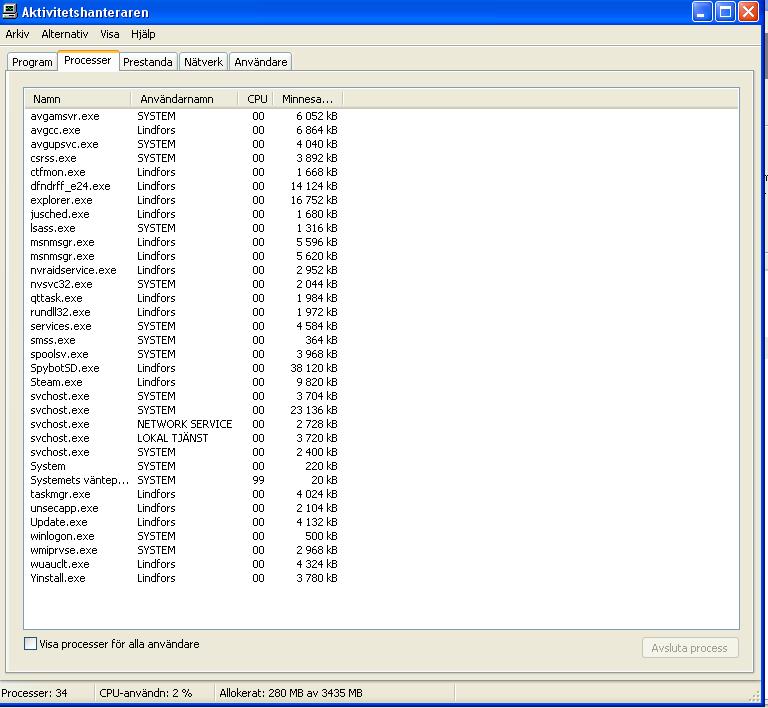Viewport: 768px width, 708px height.
Task: Select the unsecapp.exe process
Action: 184,508
